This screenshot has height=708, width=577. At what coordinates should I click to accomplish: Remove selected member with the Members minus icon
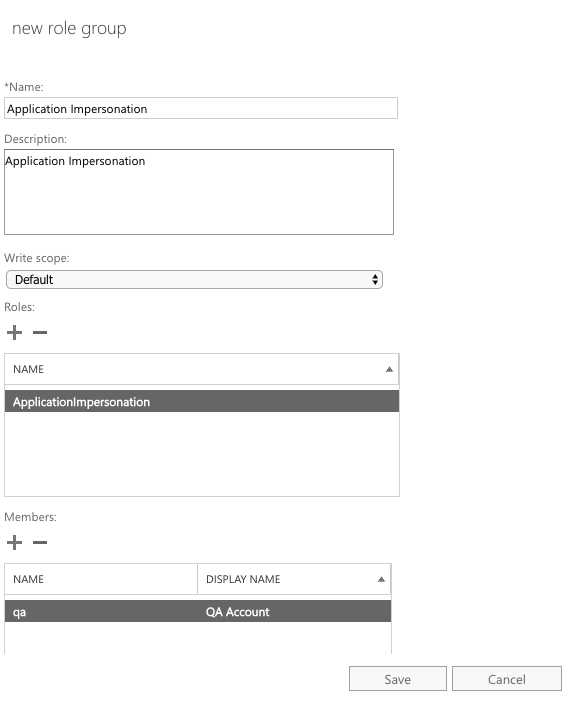pyautogui.click(x=40, y=542)
